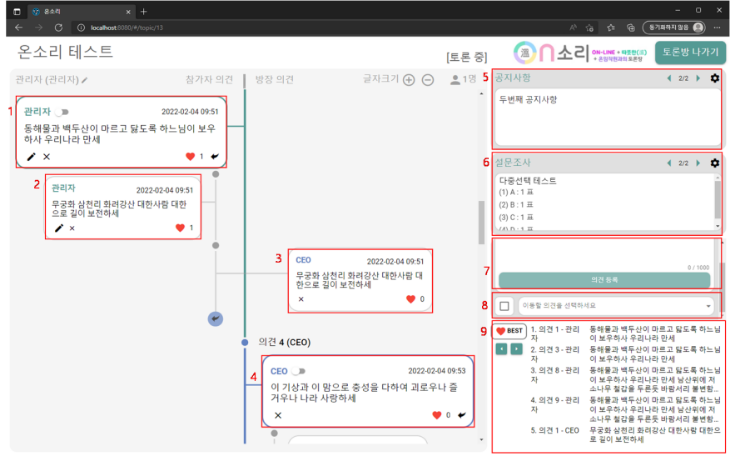The width and height of the screenshot is (730, 456).
Task: Click the opinion text input area
Action: tap(605, 251)
